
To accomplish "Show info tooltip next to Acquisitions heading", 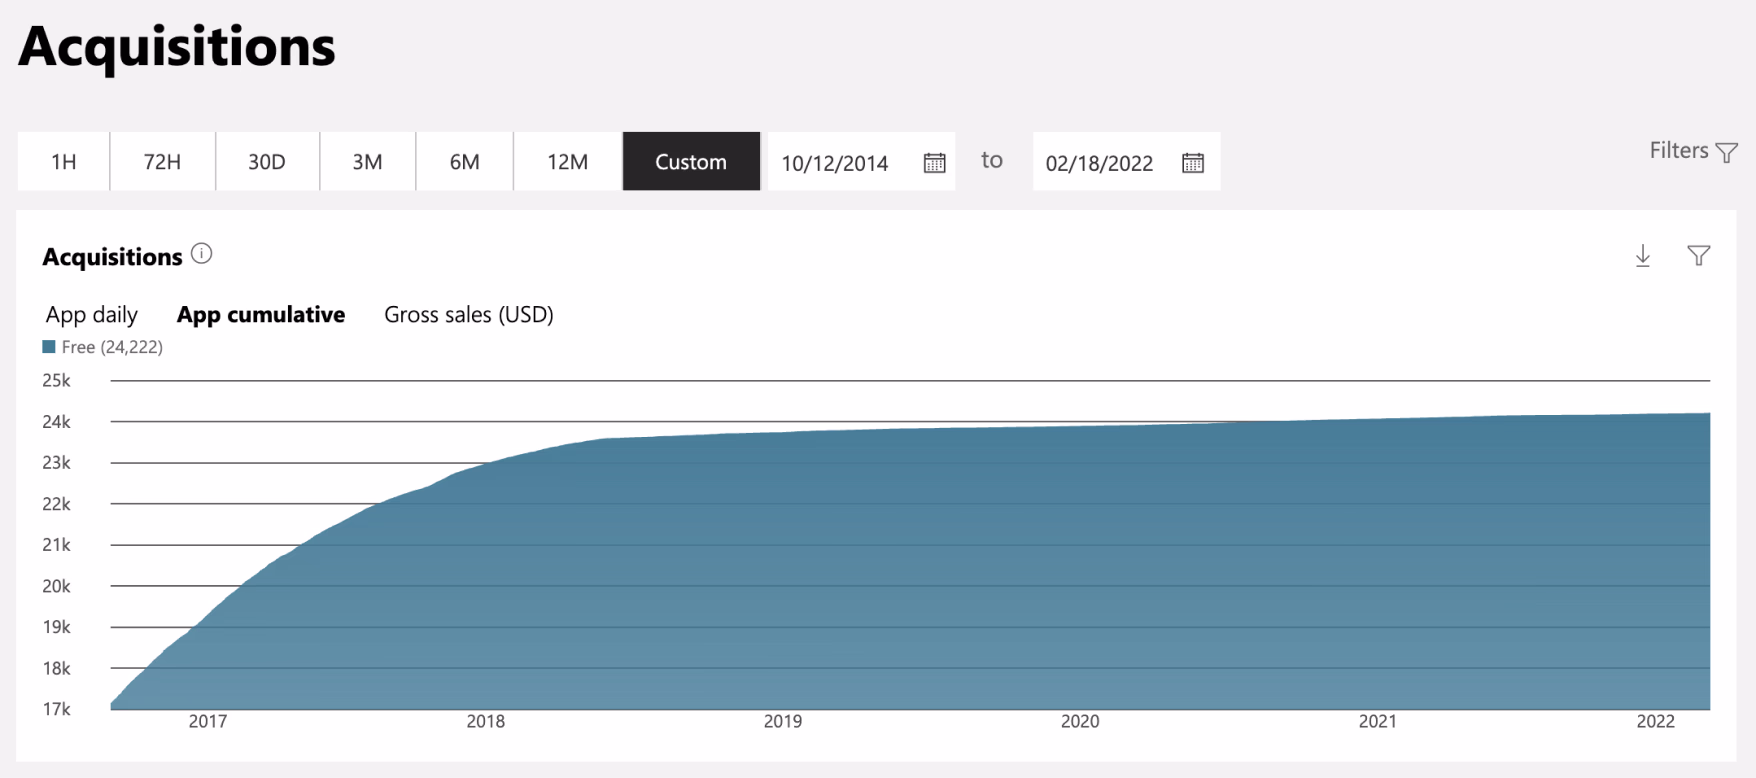I will [x=202, y=254].
